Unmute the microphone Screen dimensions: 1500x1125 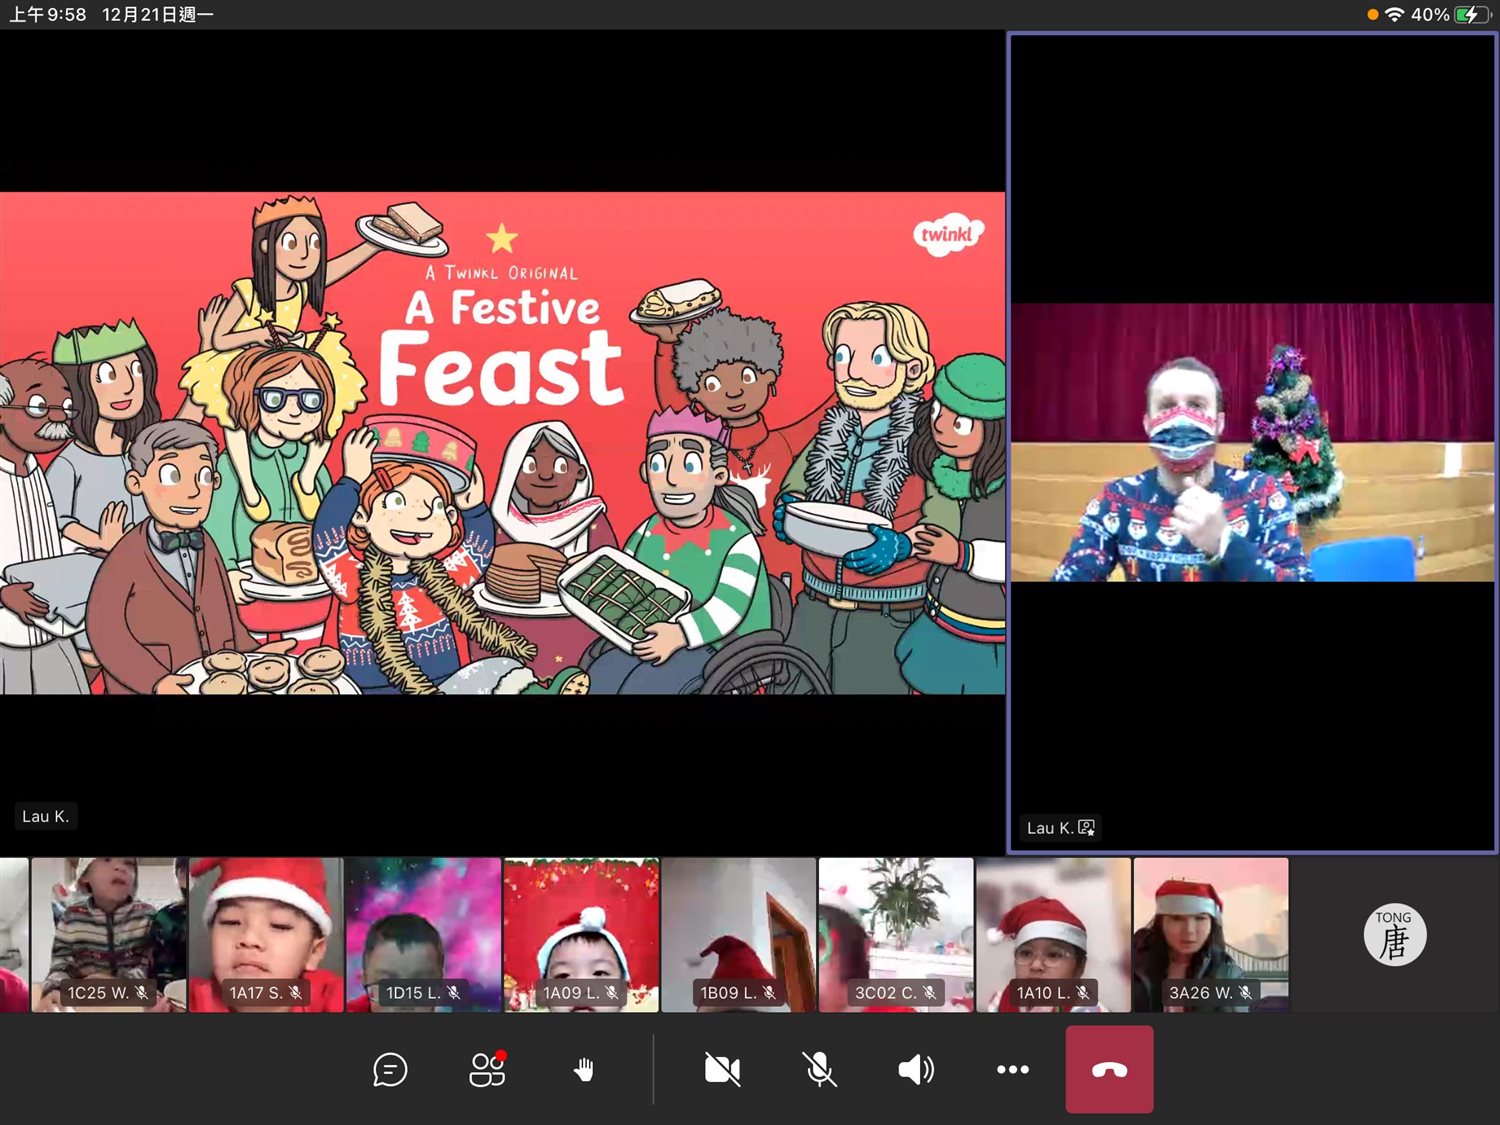(819, 1070)
